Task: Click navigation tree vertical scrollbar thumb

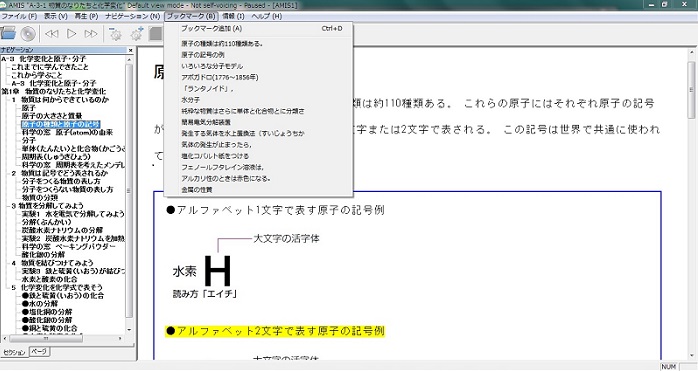Action: (x=129, y=191)
